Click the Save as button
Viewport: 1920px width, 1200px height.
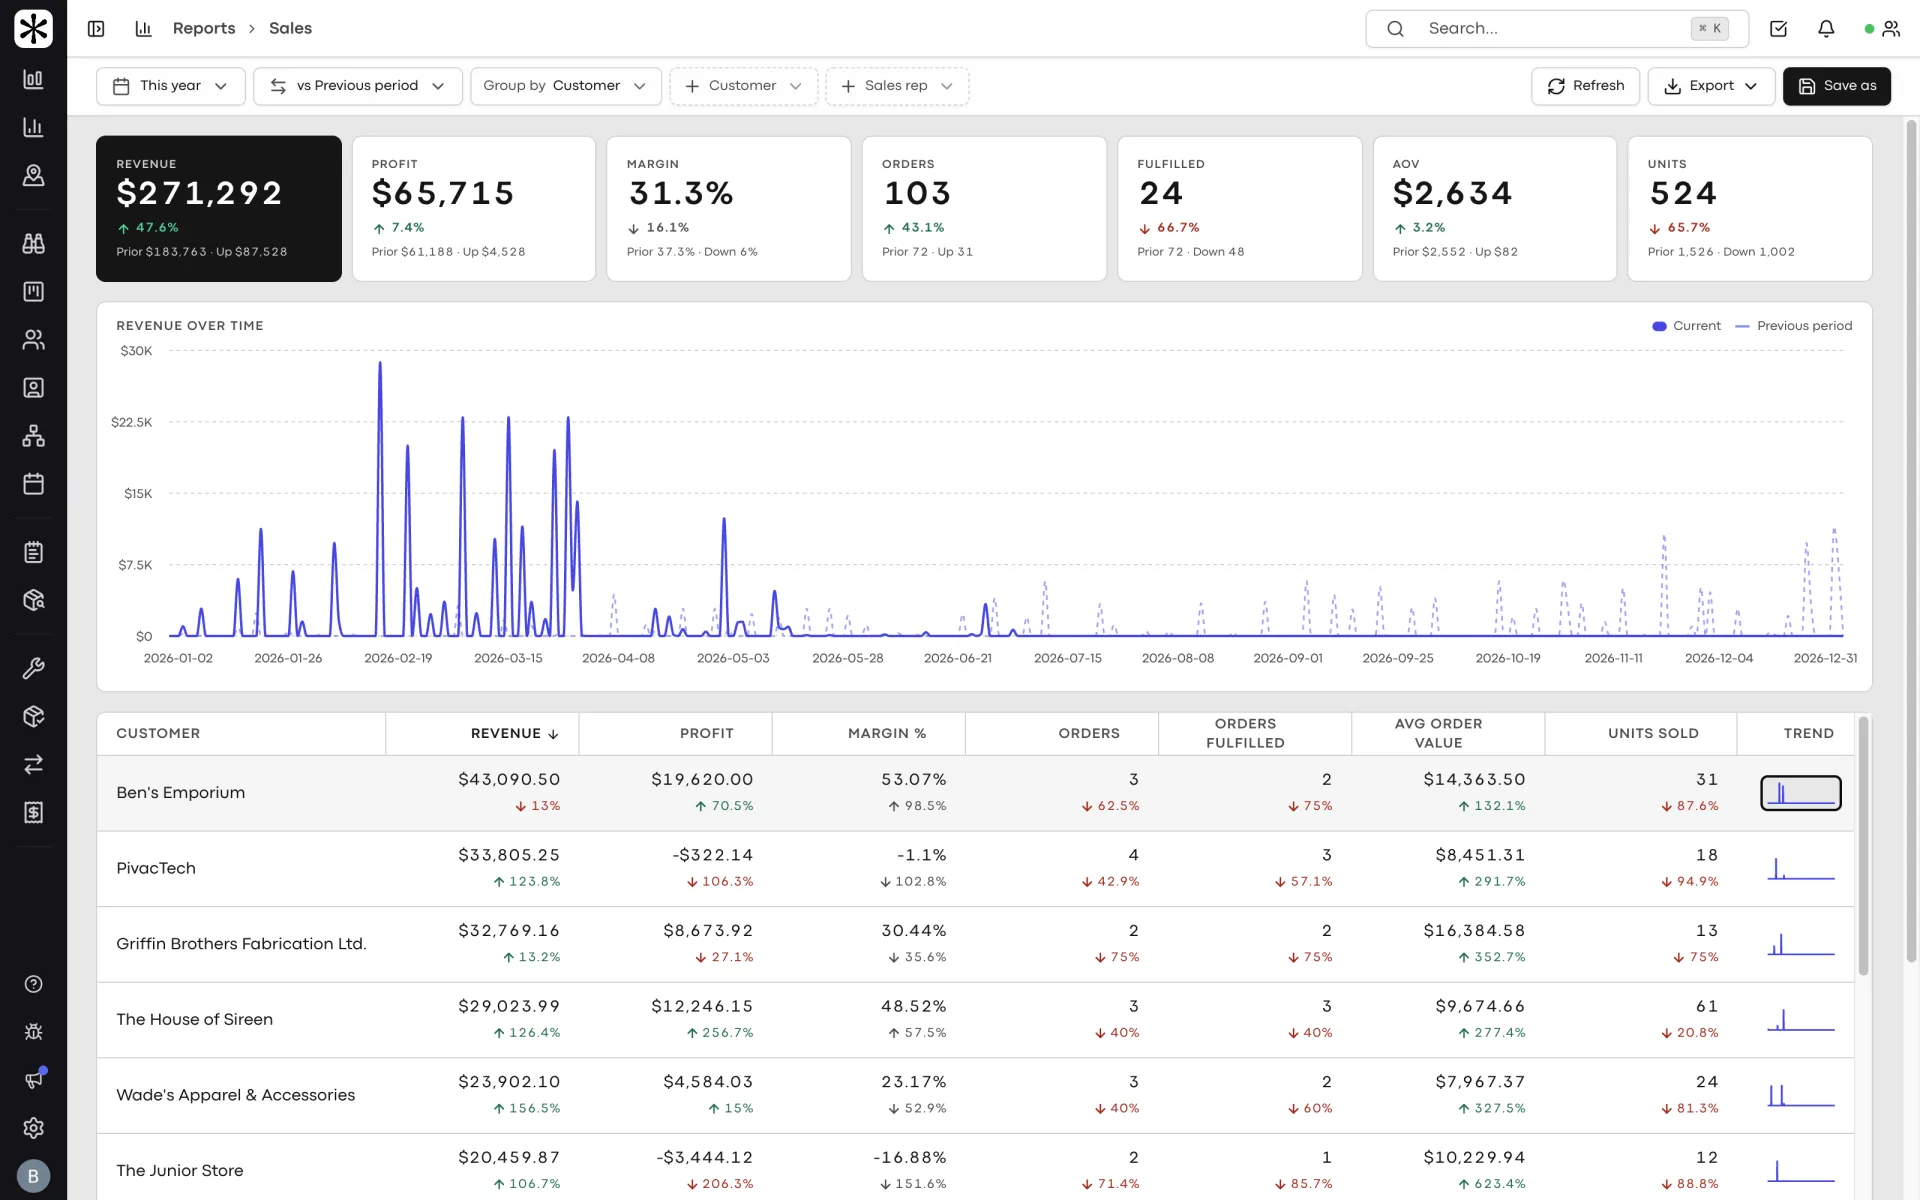pyautogui.click(x=1837, y=86)
